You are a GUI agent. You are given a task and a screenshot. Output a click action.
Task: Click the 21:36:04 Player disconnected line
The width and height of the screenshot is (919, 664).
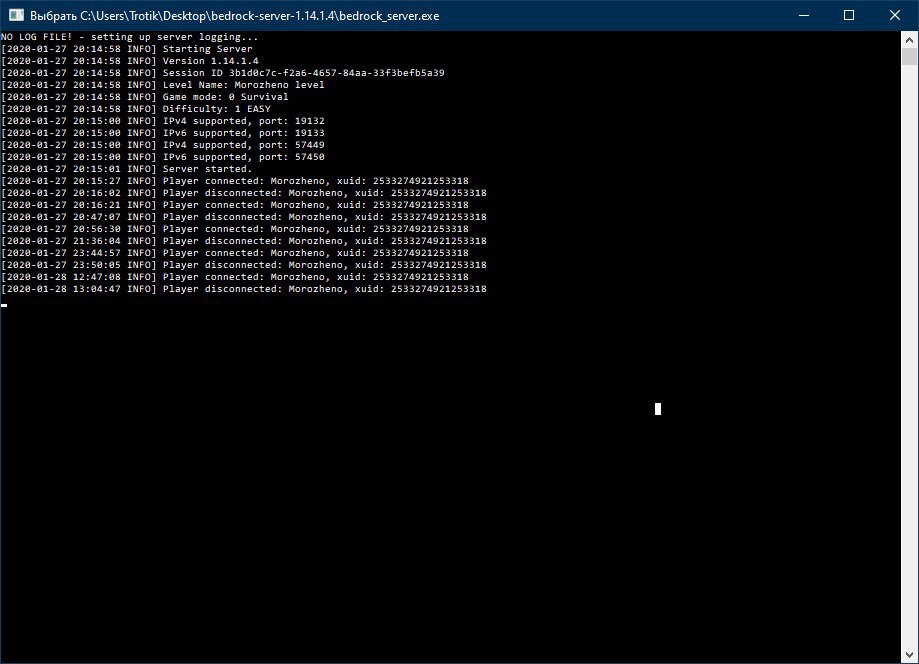(x=244, y=241)
